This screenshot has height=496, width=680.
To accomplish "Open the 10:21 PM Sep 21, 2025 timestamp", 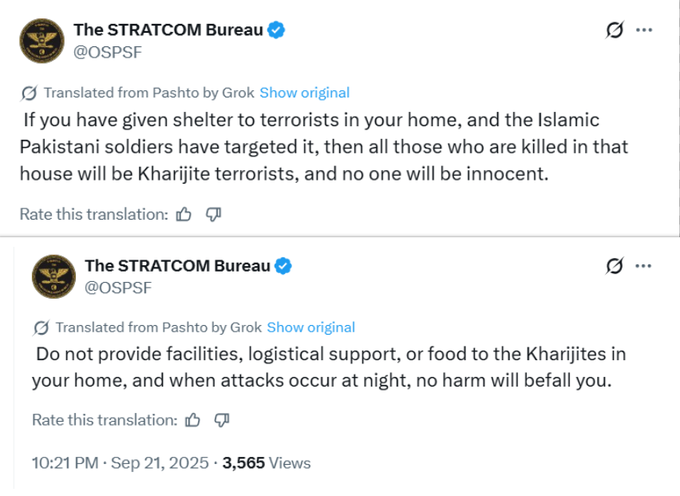I will 120,463.
